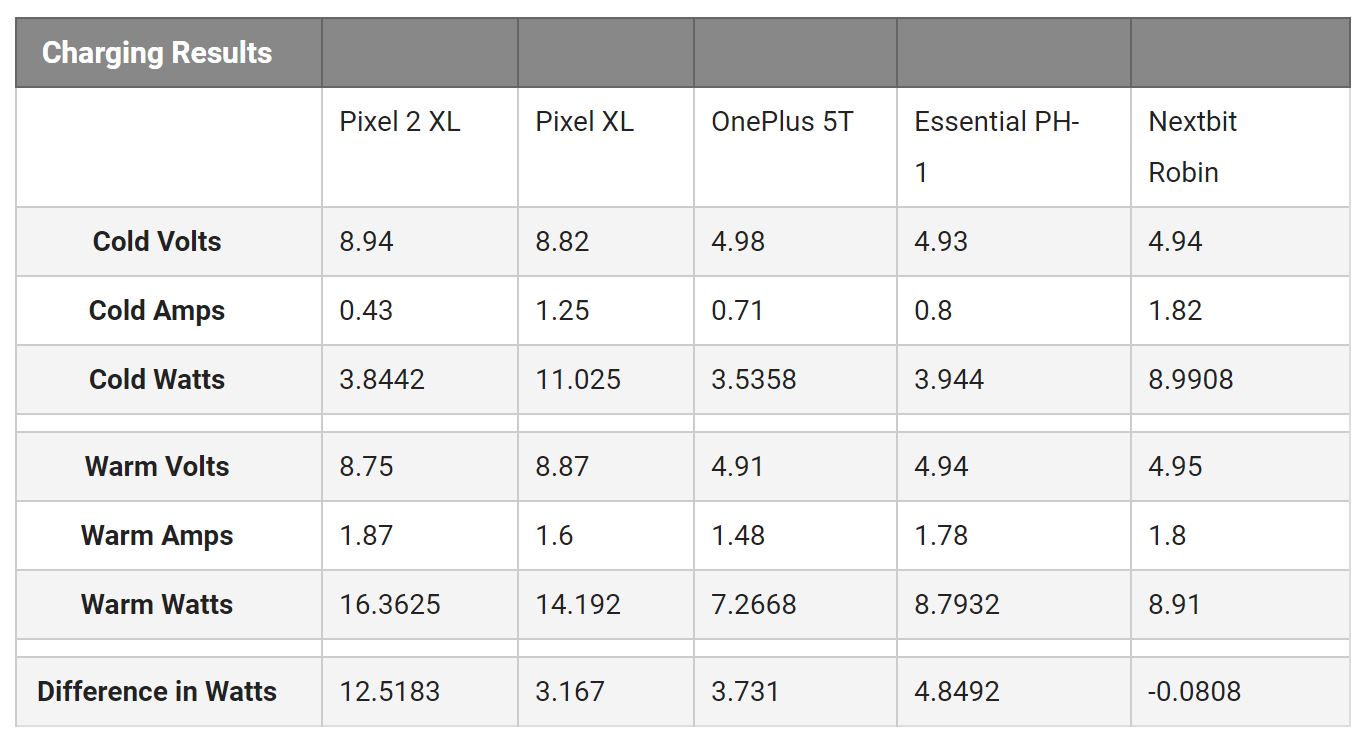Select the Warm Volts row label

(157, 467)
